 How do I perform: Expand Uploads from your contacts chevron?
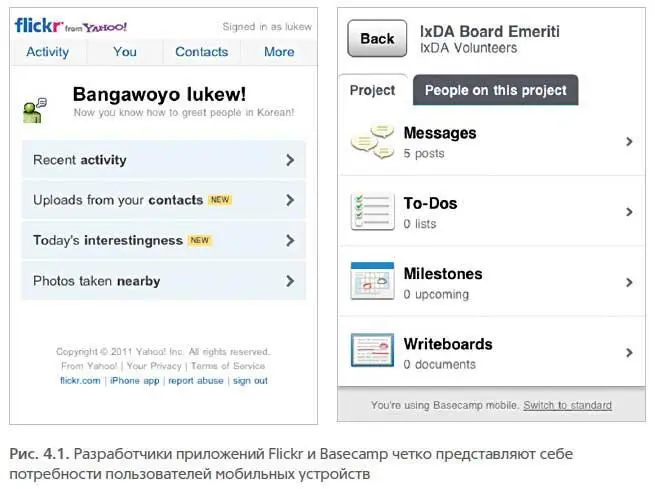290,200
